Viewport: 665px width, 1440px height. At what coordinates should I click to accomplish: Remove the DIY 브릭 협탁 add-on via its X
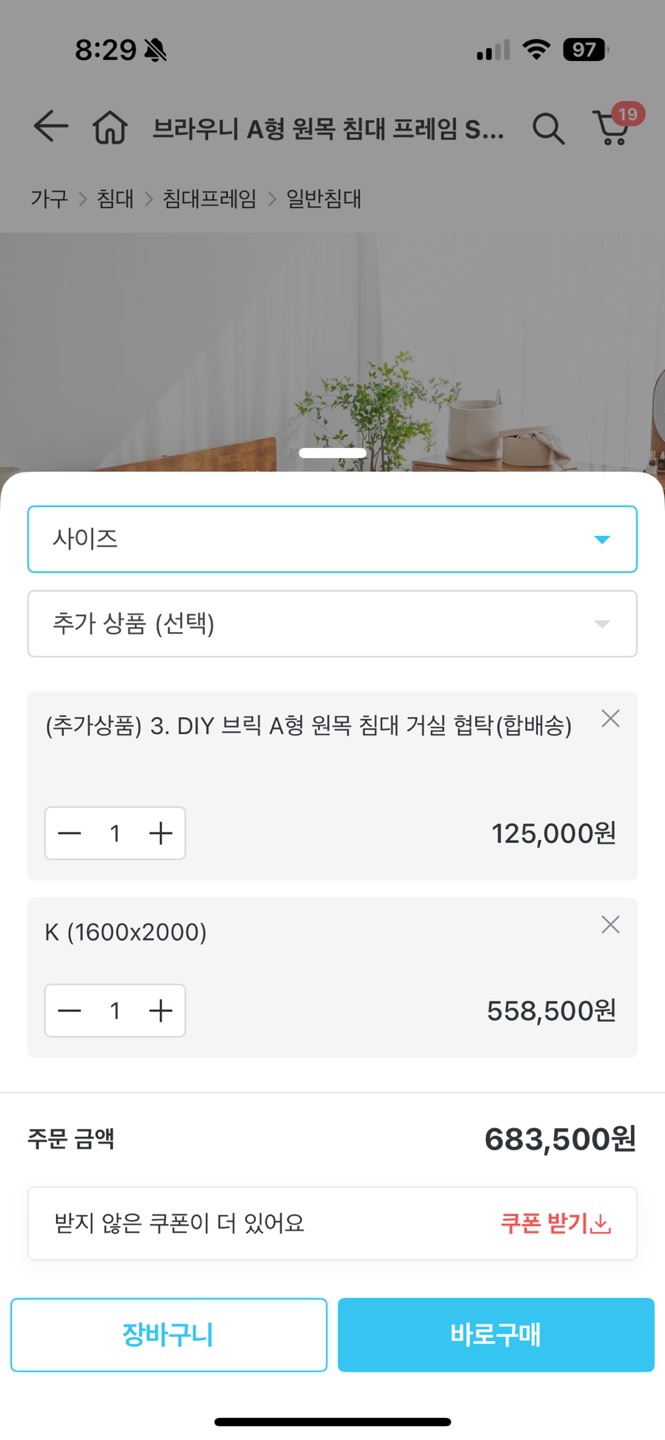[x=610, y=718]
